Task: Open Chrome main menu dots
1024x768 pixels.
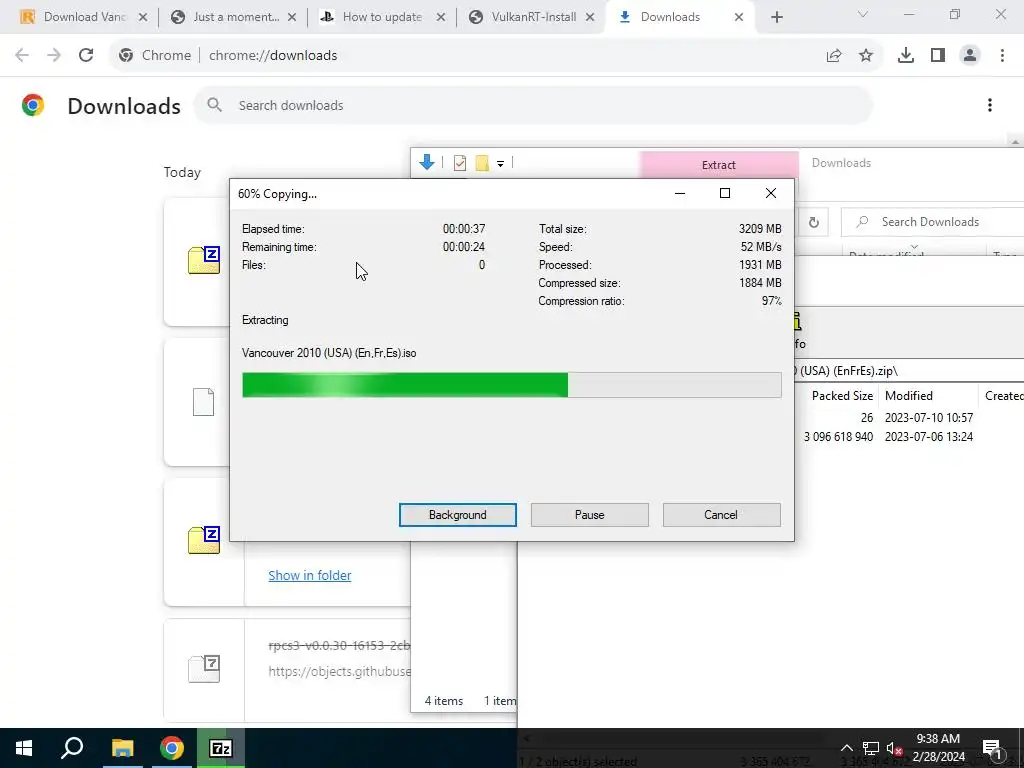Action: click(x=1002, y=56)
